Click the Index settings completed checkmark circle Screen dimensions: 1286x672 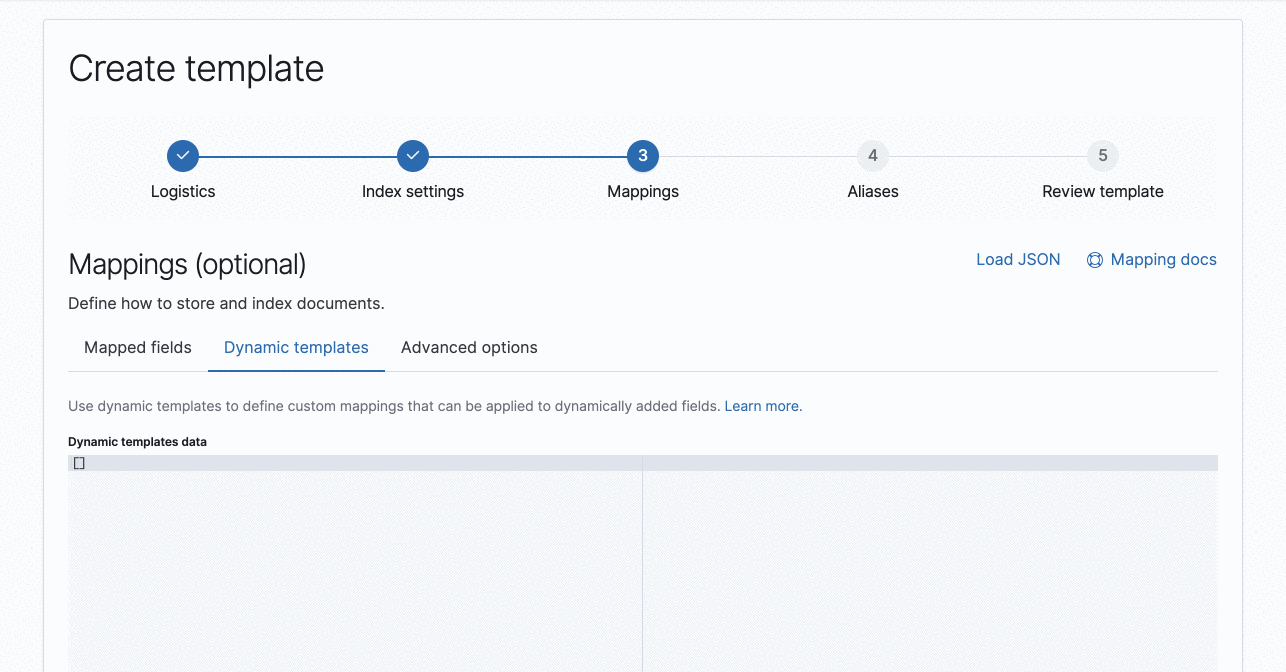tap(413, 156)
